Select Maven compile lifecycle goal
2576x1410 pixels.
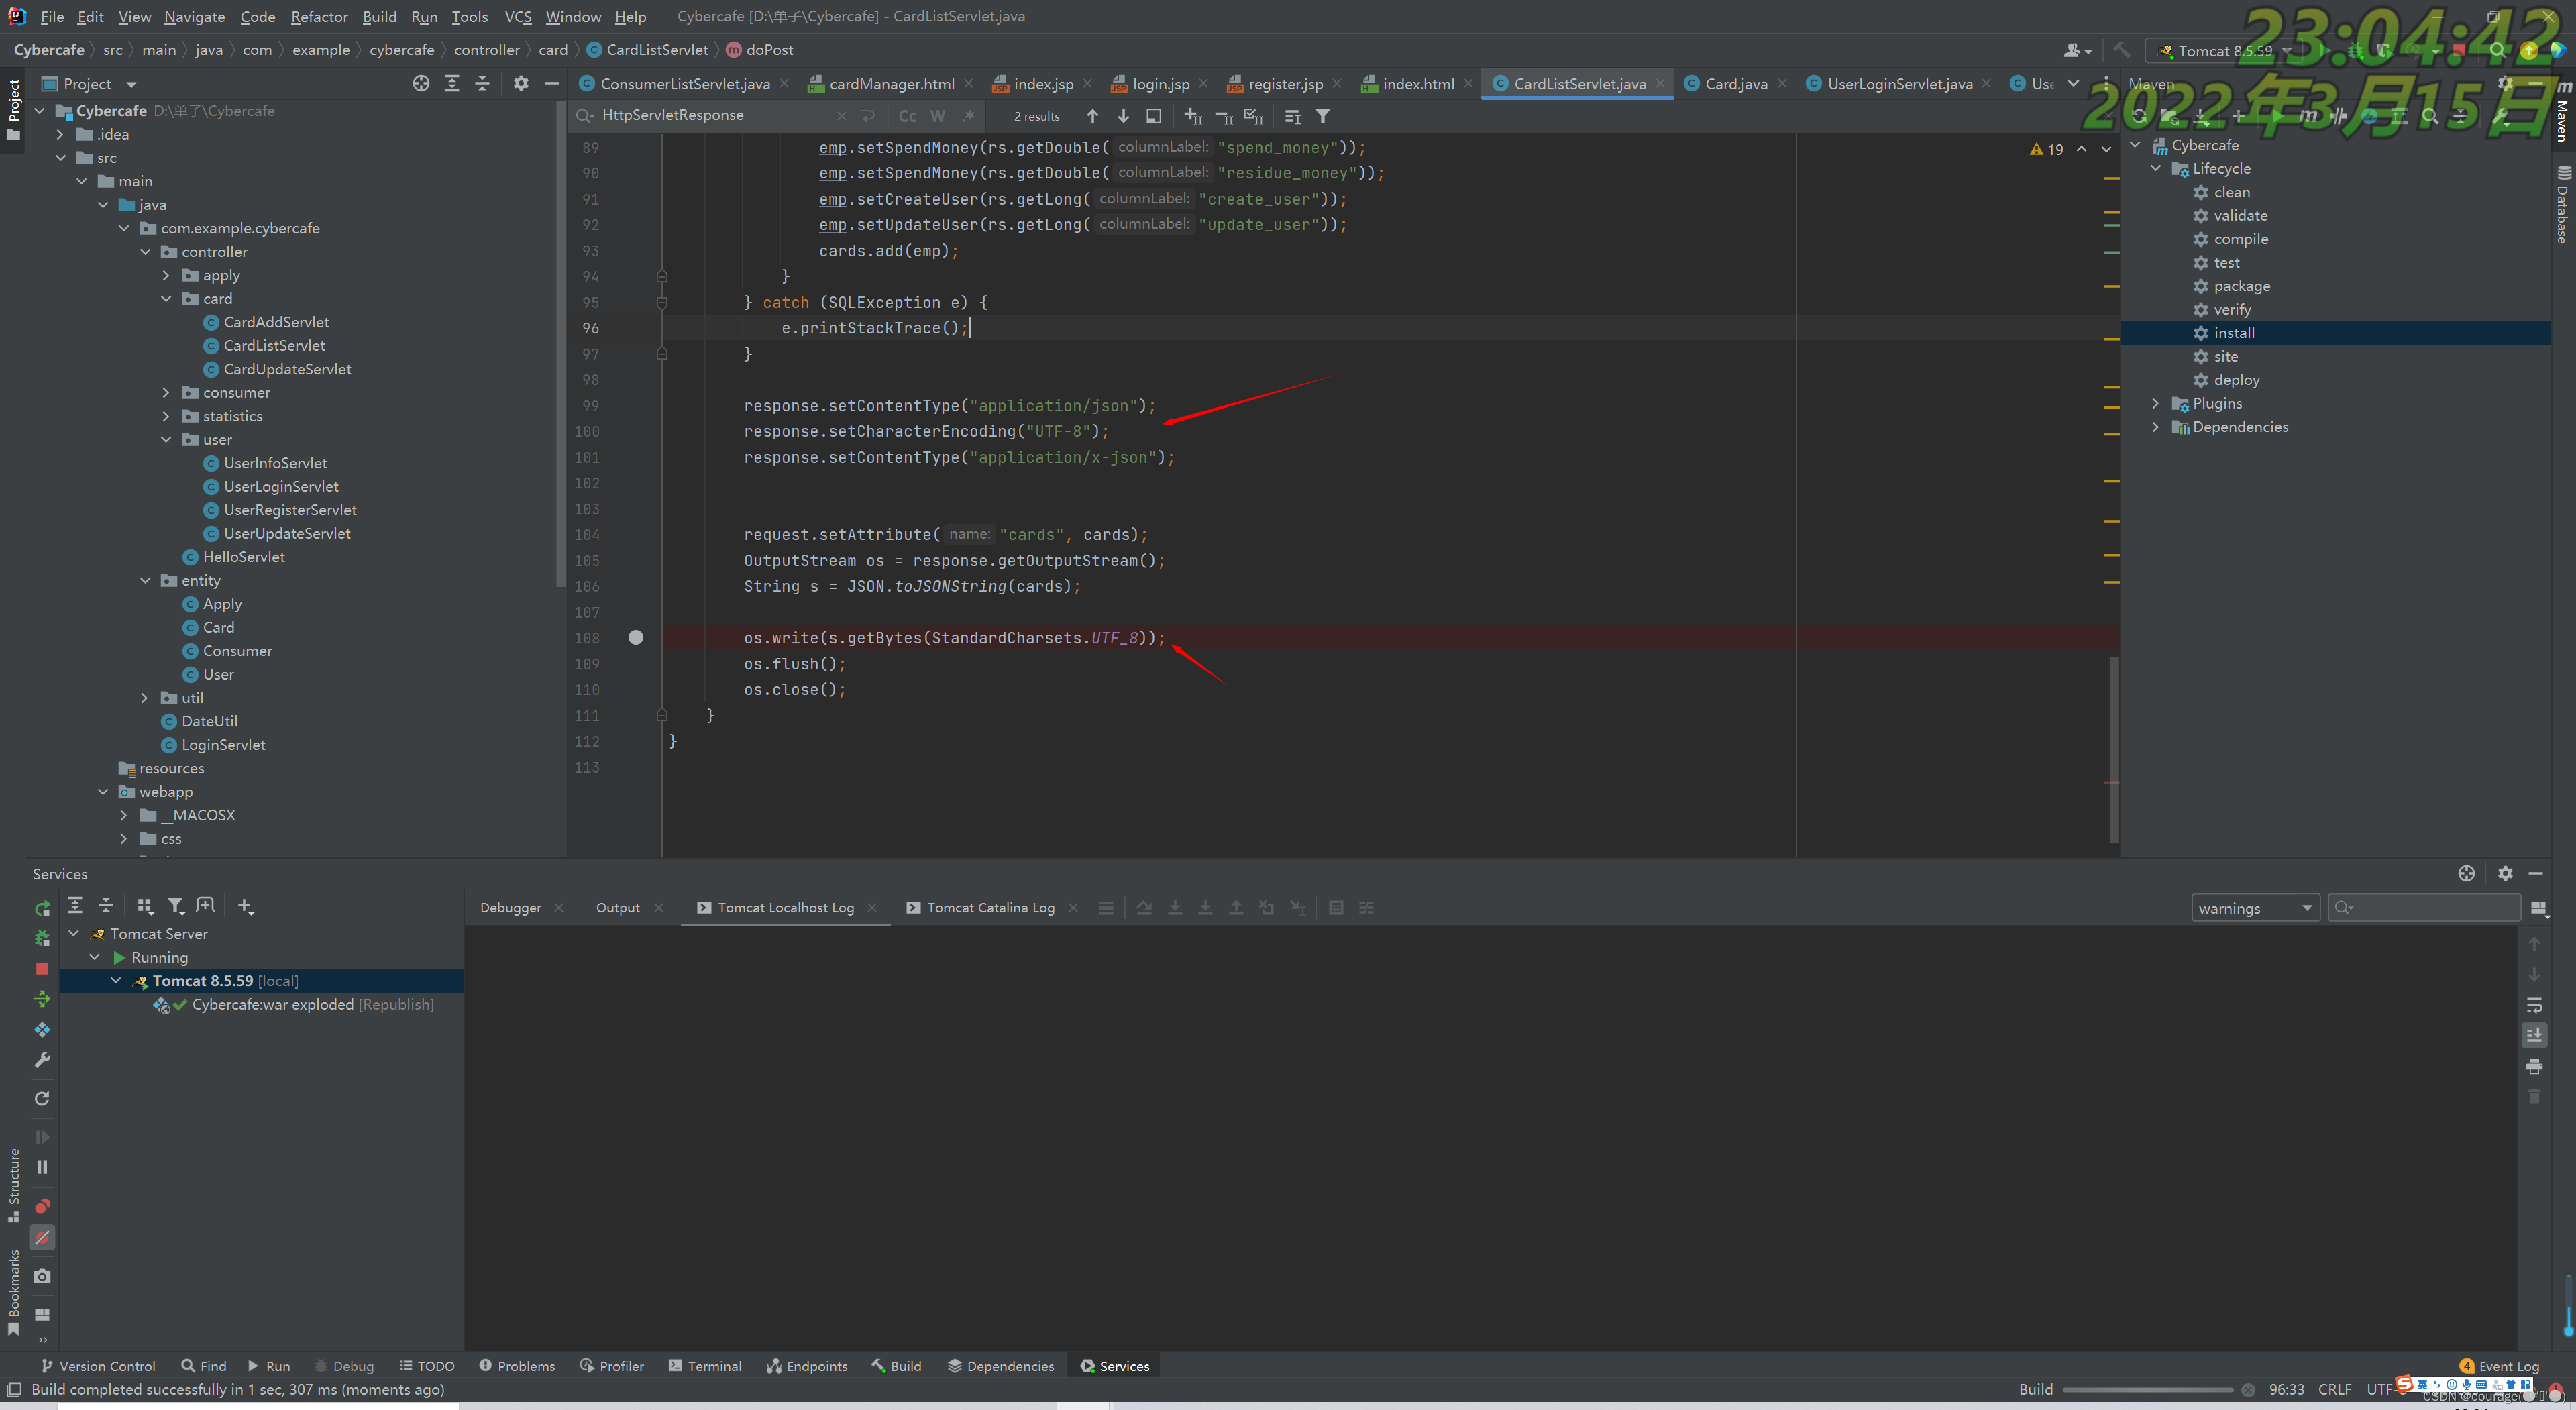coord(2240,239)
